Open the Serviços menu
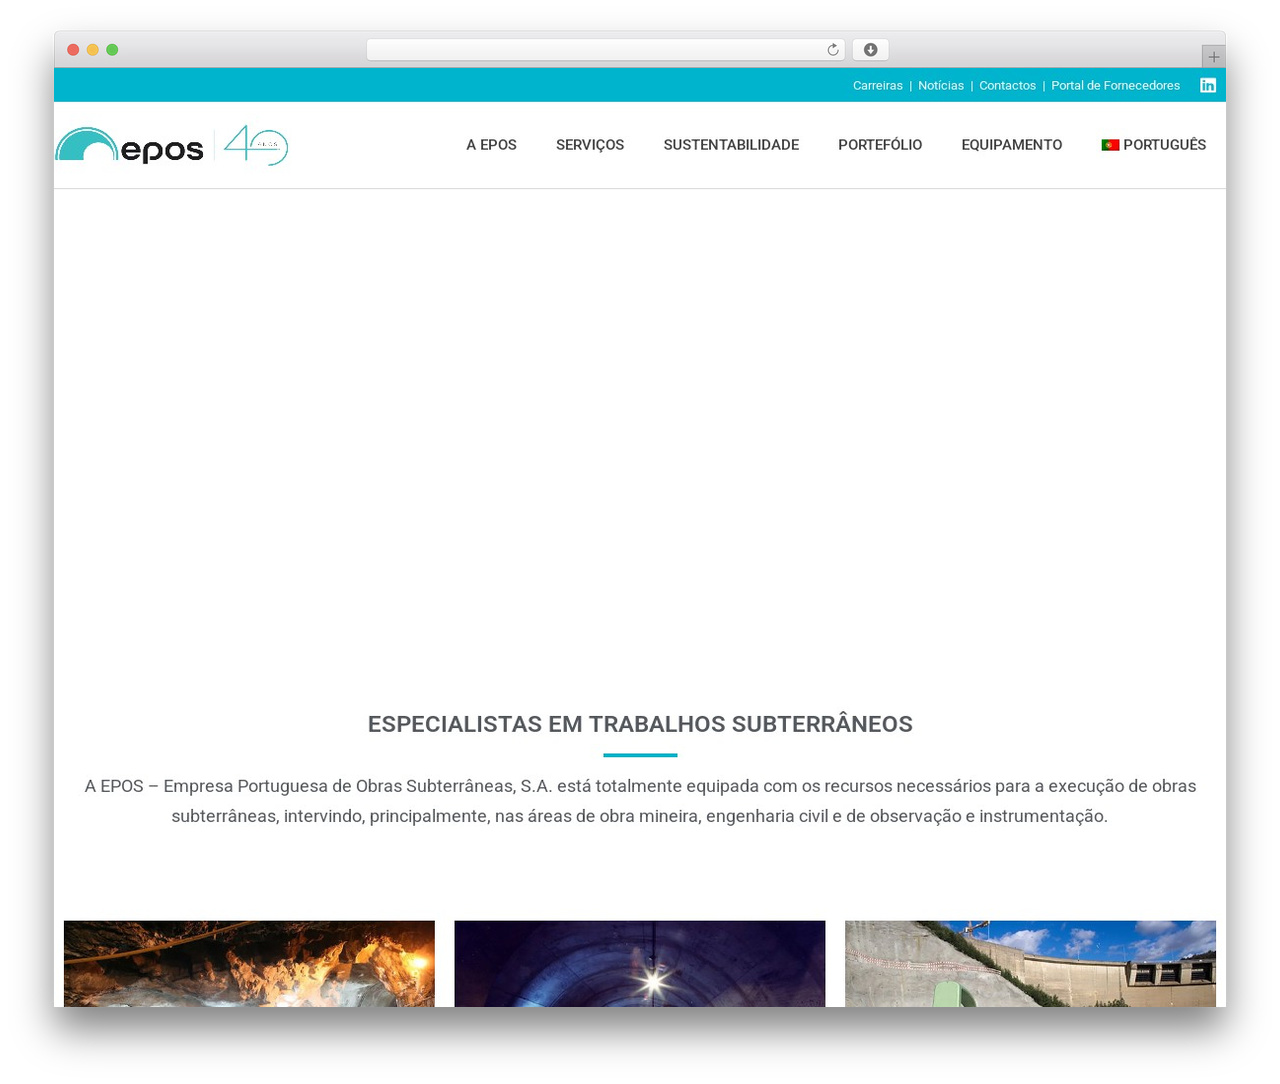 [590, 145]
